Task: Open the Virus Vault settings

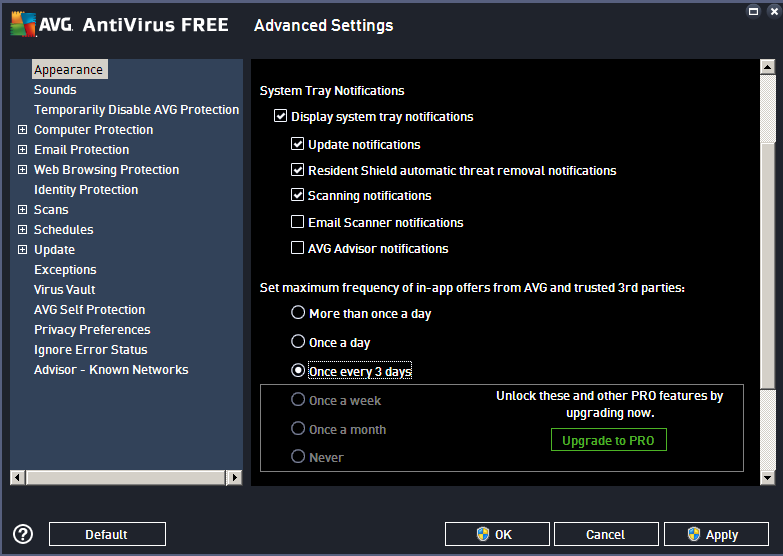Action: tap(65, 290)
